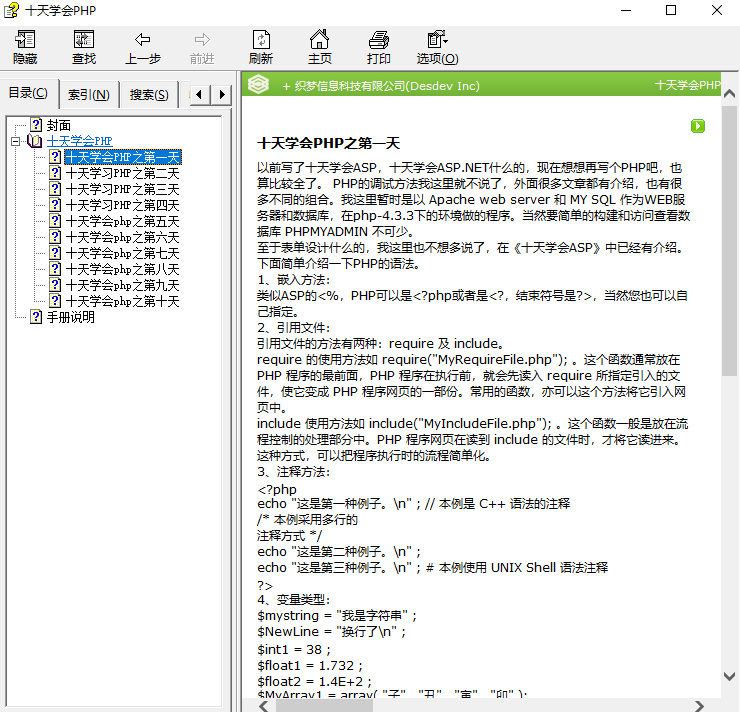This screenshot has width=740, height=712.
Task: Click the Find (查找) toolbar icon
Action: 84,46
